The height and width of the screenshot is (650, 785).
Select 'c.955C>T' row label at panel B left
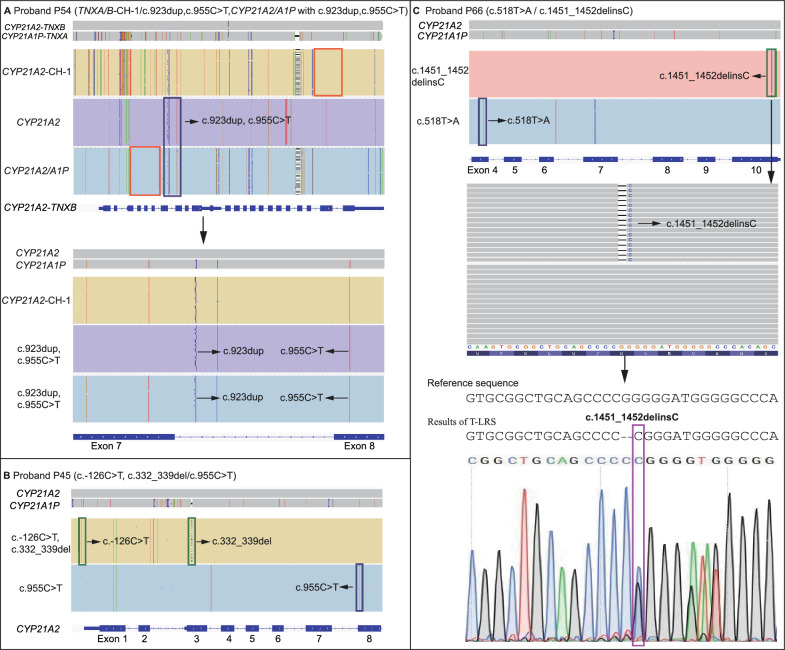(41, 588)
